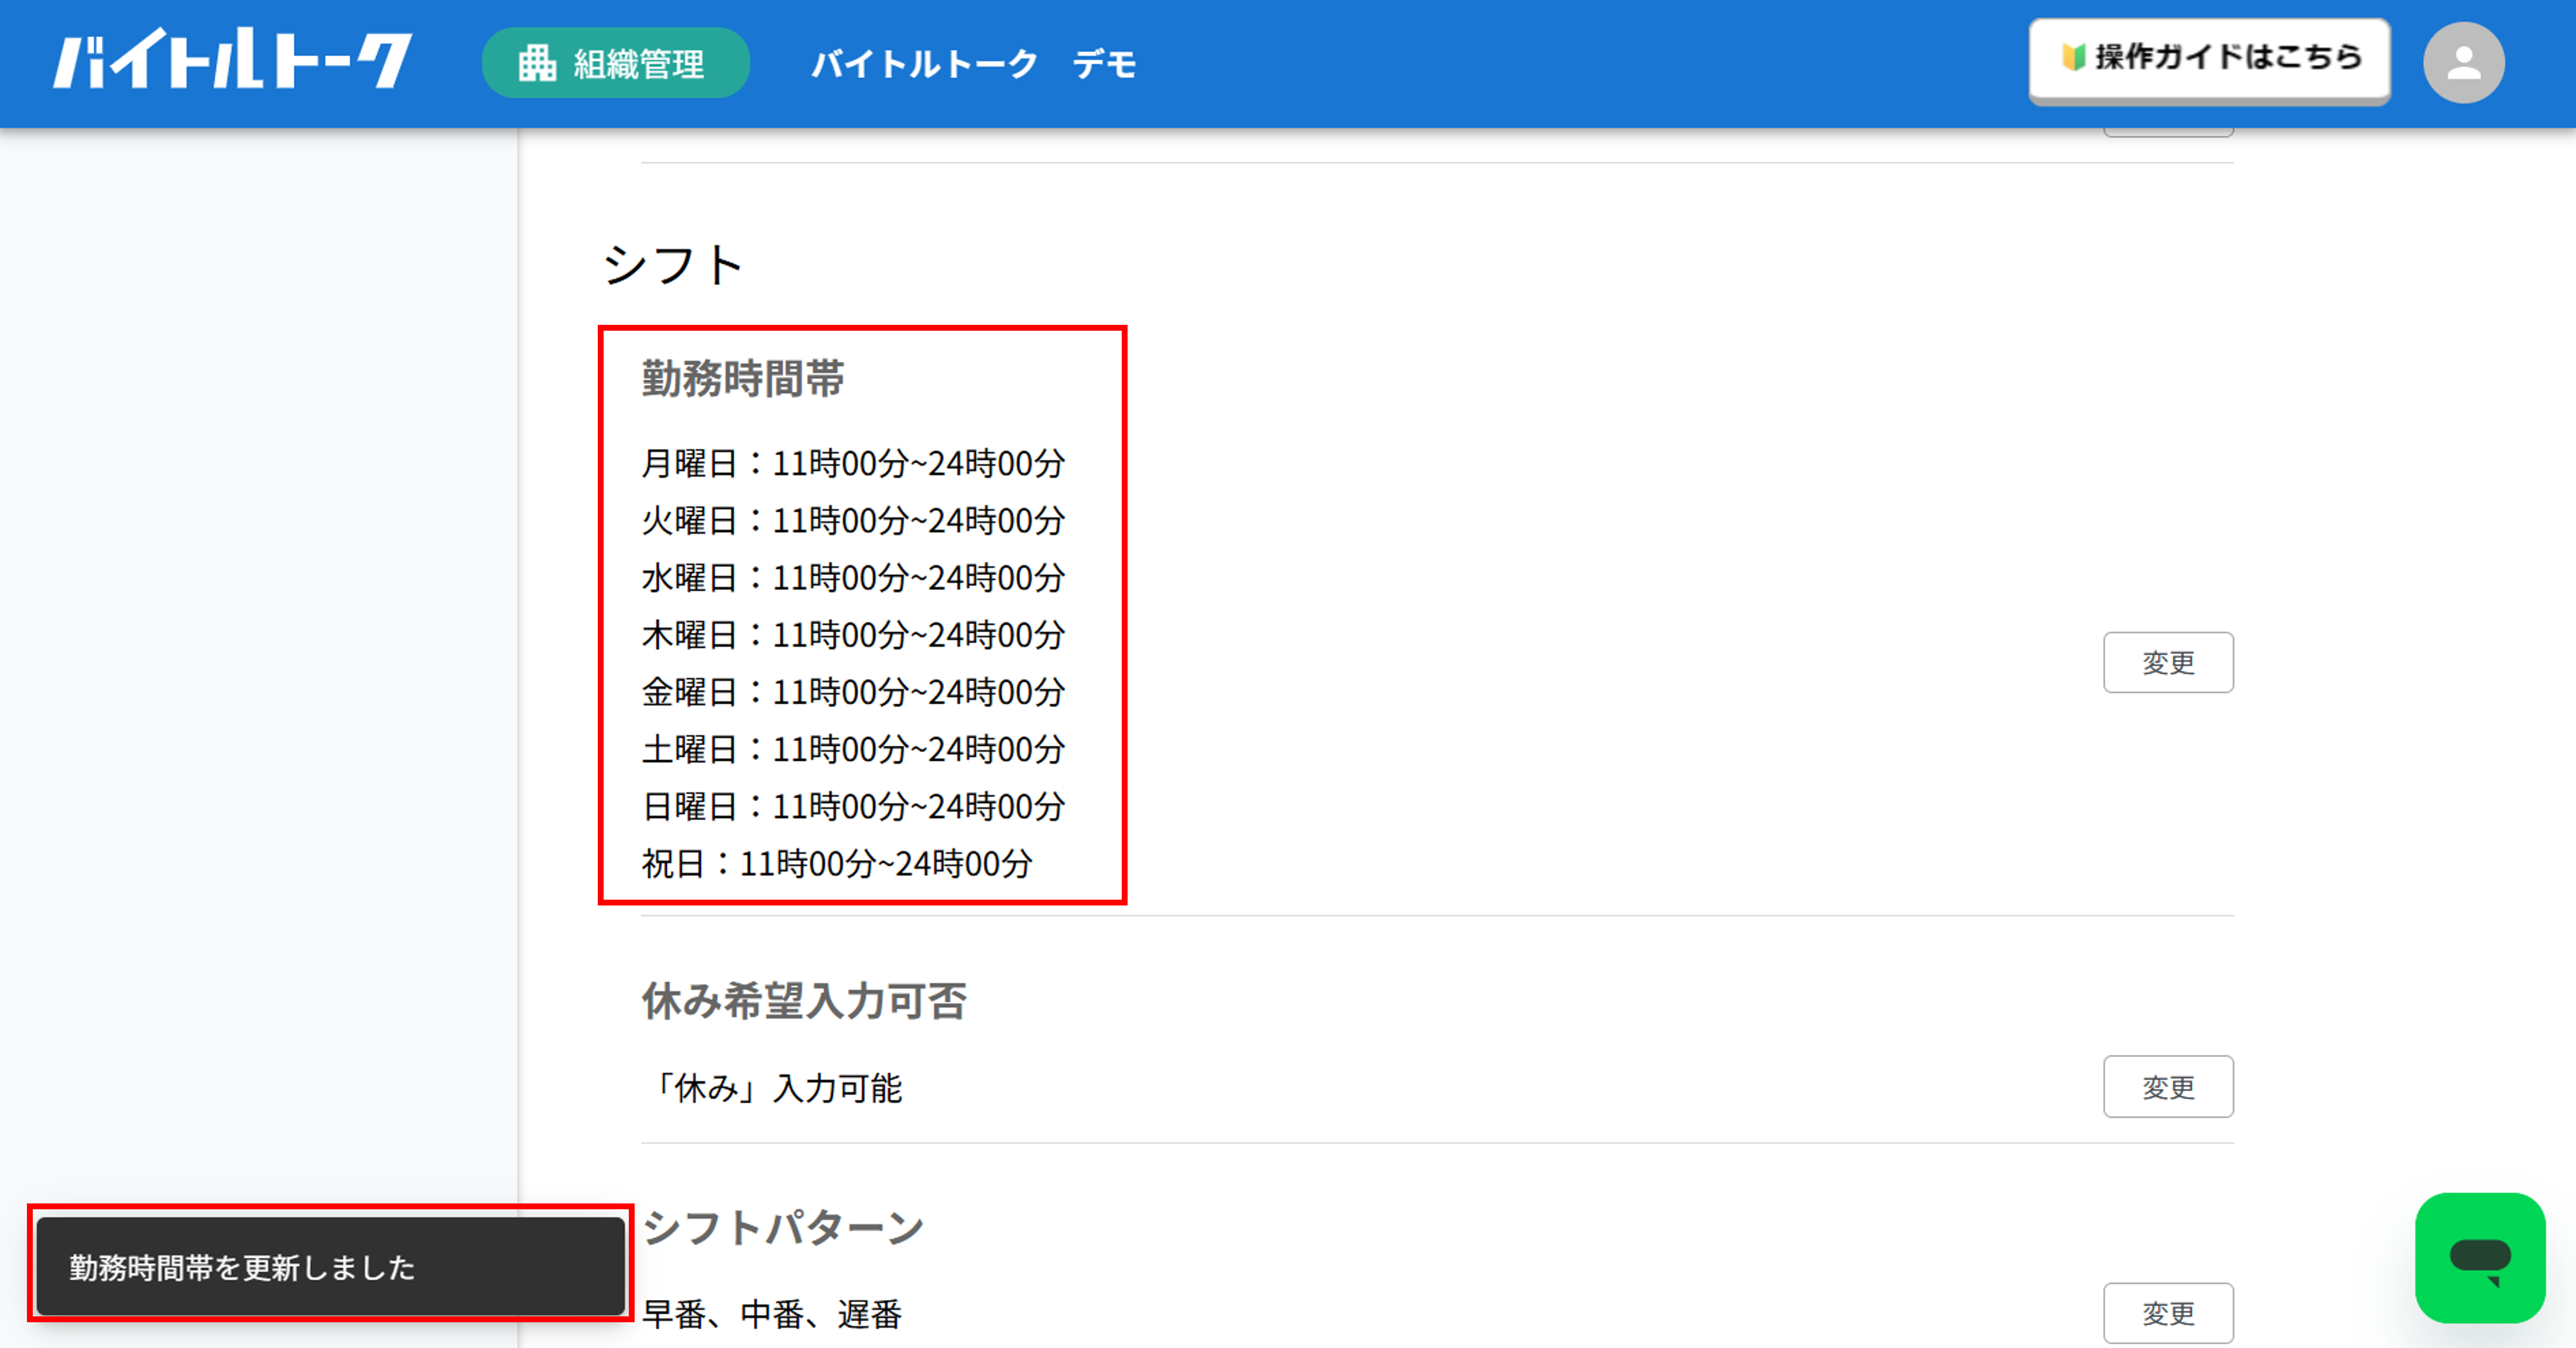This screenshot has height=1348, width=2576.
Task: Click 変更 for 休み希望入力可否
Action: pos(2168,1087)
